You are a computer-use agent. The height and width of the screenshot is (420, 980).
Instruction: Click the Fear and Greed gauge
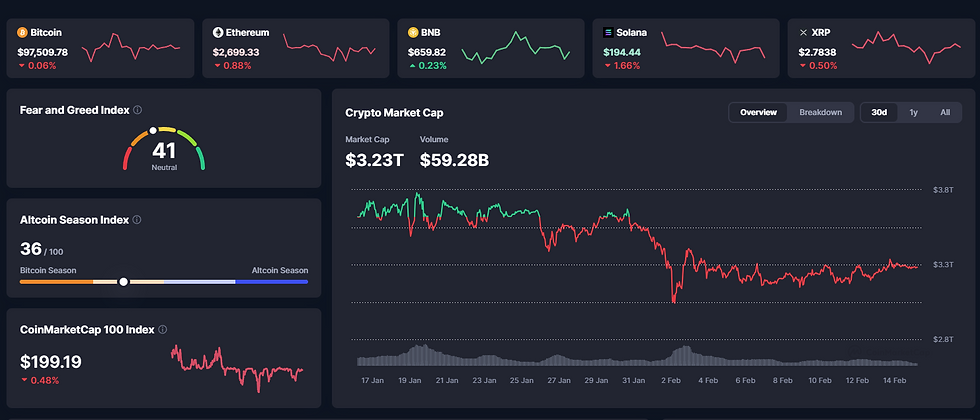164,149
